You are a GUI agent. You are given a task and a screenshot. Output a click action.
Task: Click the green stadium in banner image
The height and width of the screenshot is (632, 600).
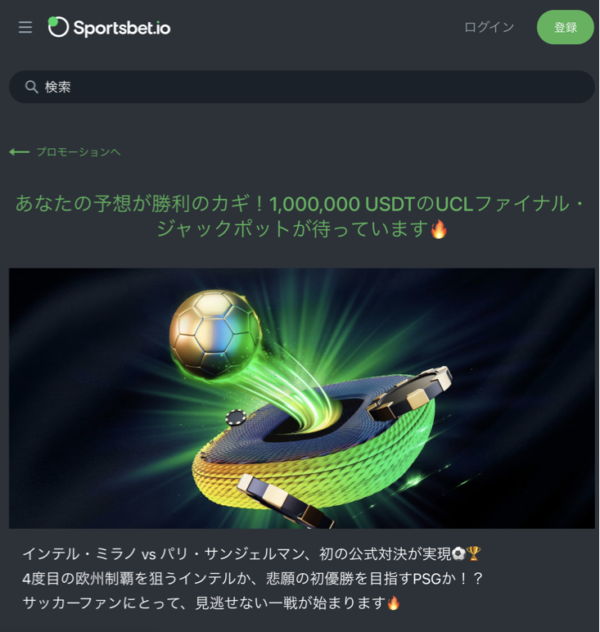(x=314, y=445)
